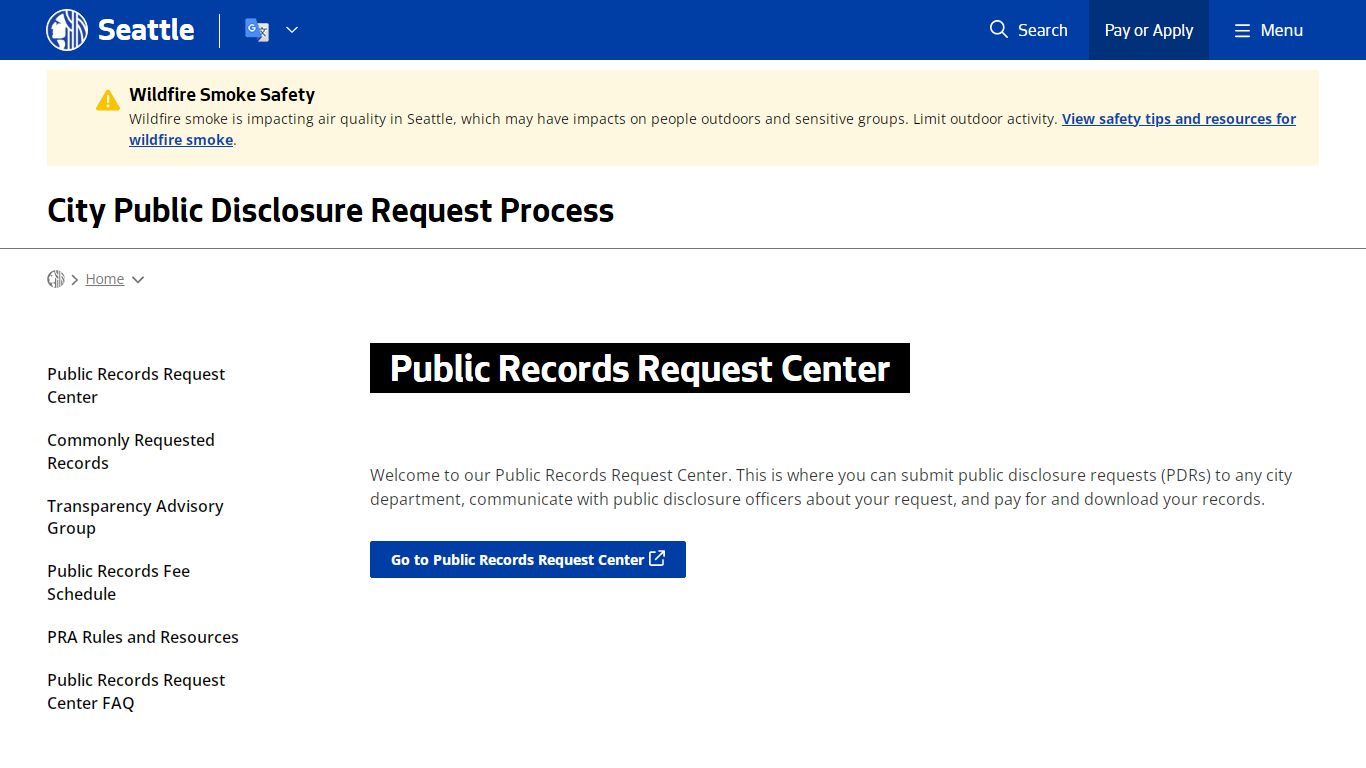Viewport: 1366px width, 768px height.
Task: Click the hamburger Menu icon
Action: pos(1242,31)
